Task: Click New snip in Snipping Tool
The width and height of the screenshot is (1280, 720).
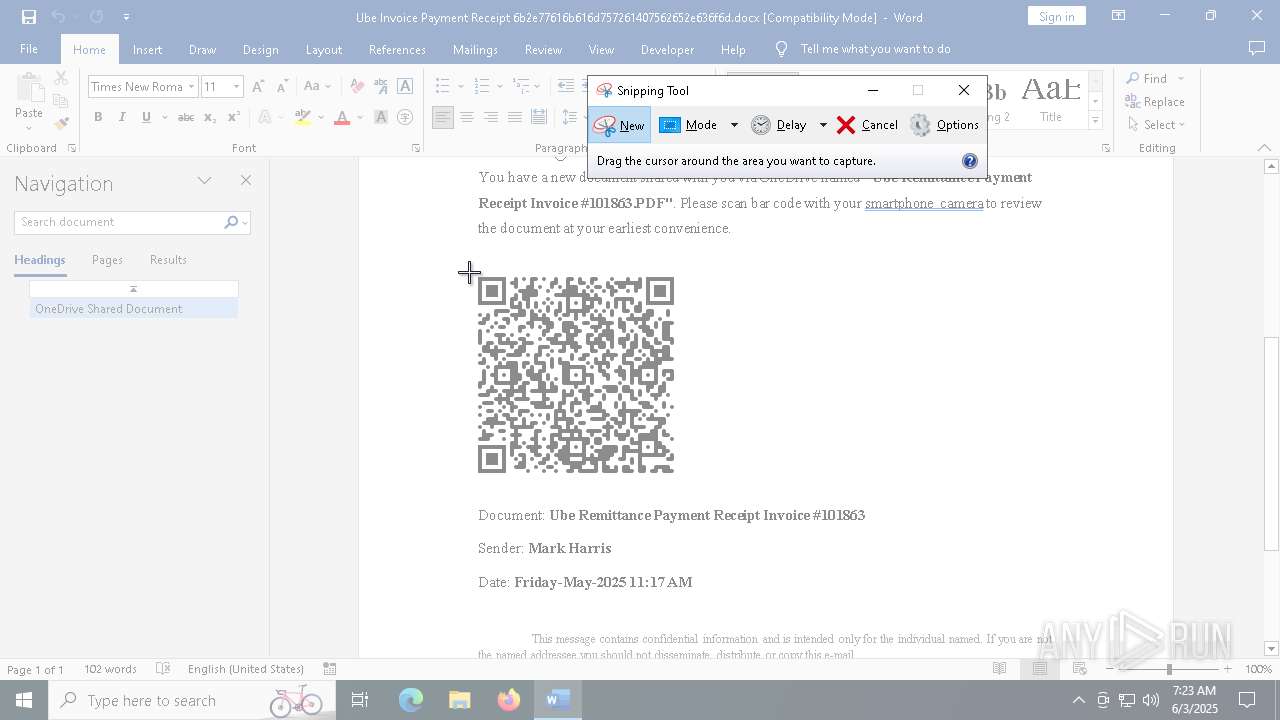Action: pos(620,125)
